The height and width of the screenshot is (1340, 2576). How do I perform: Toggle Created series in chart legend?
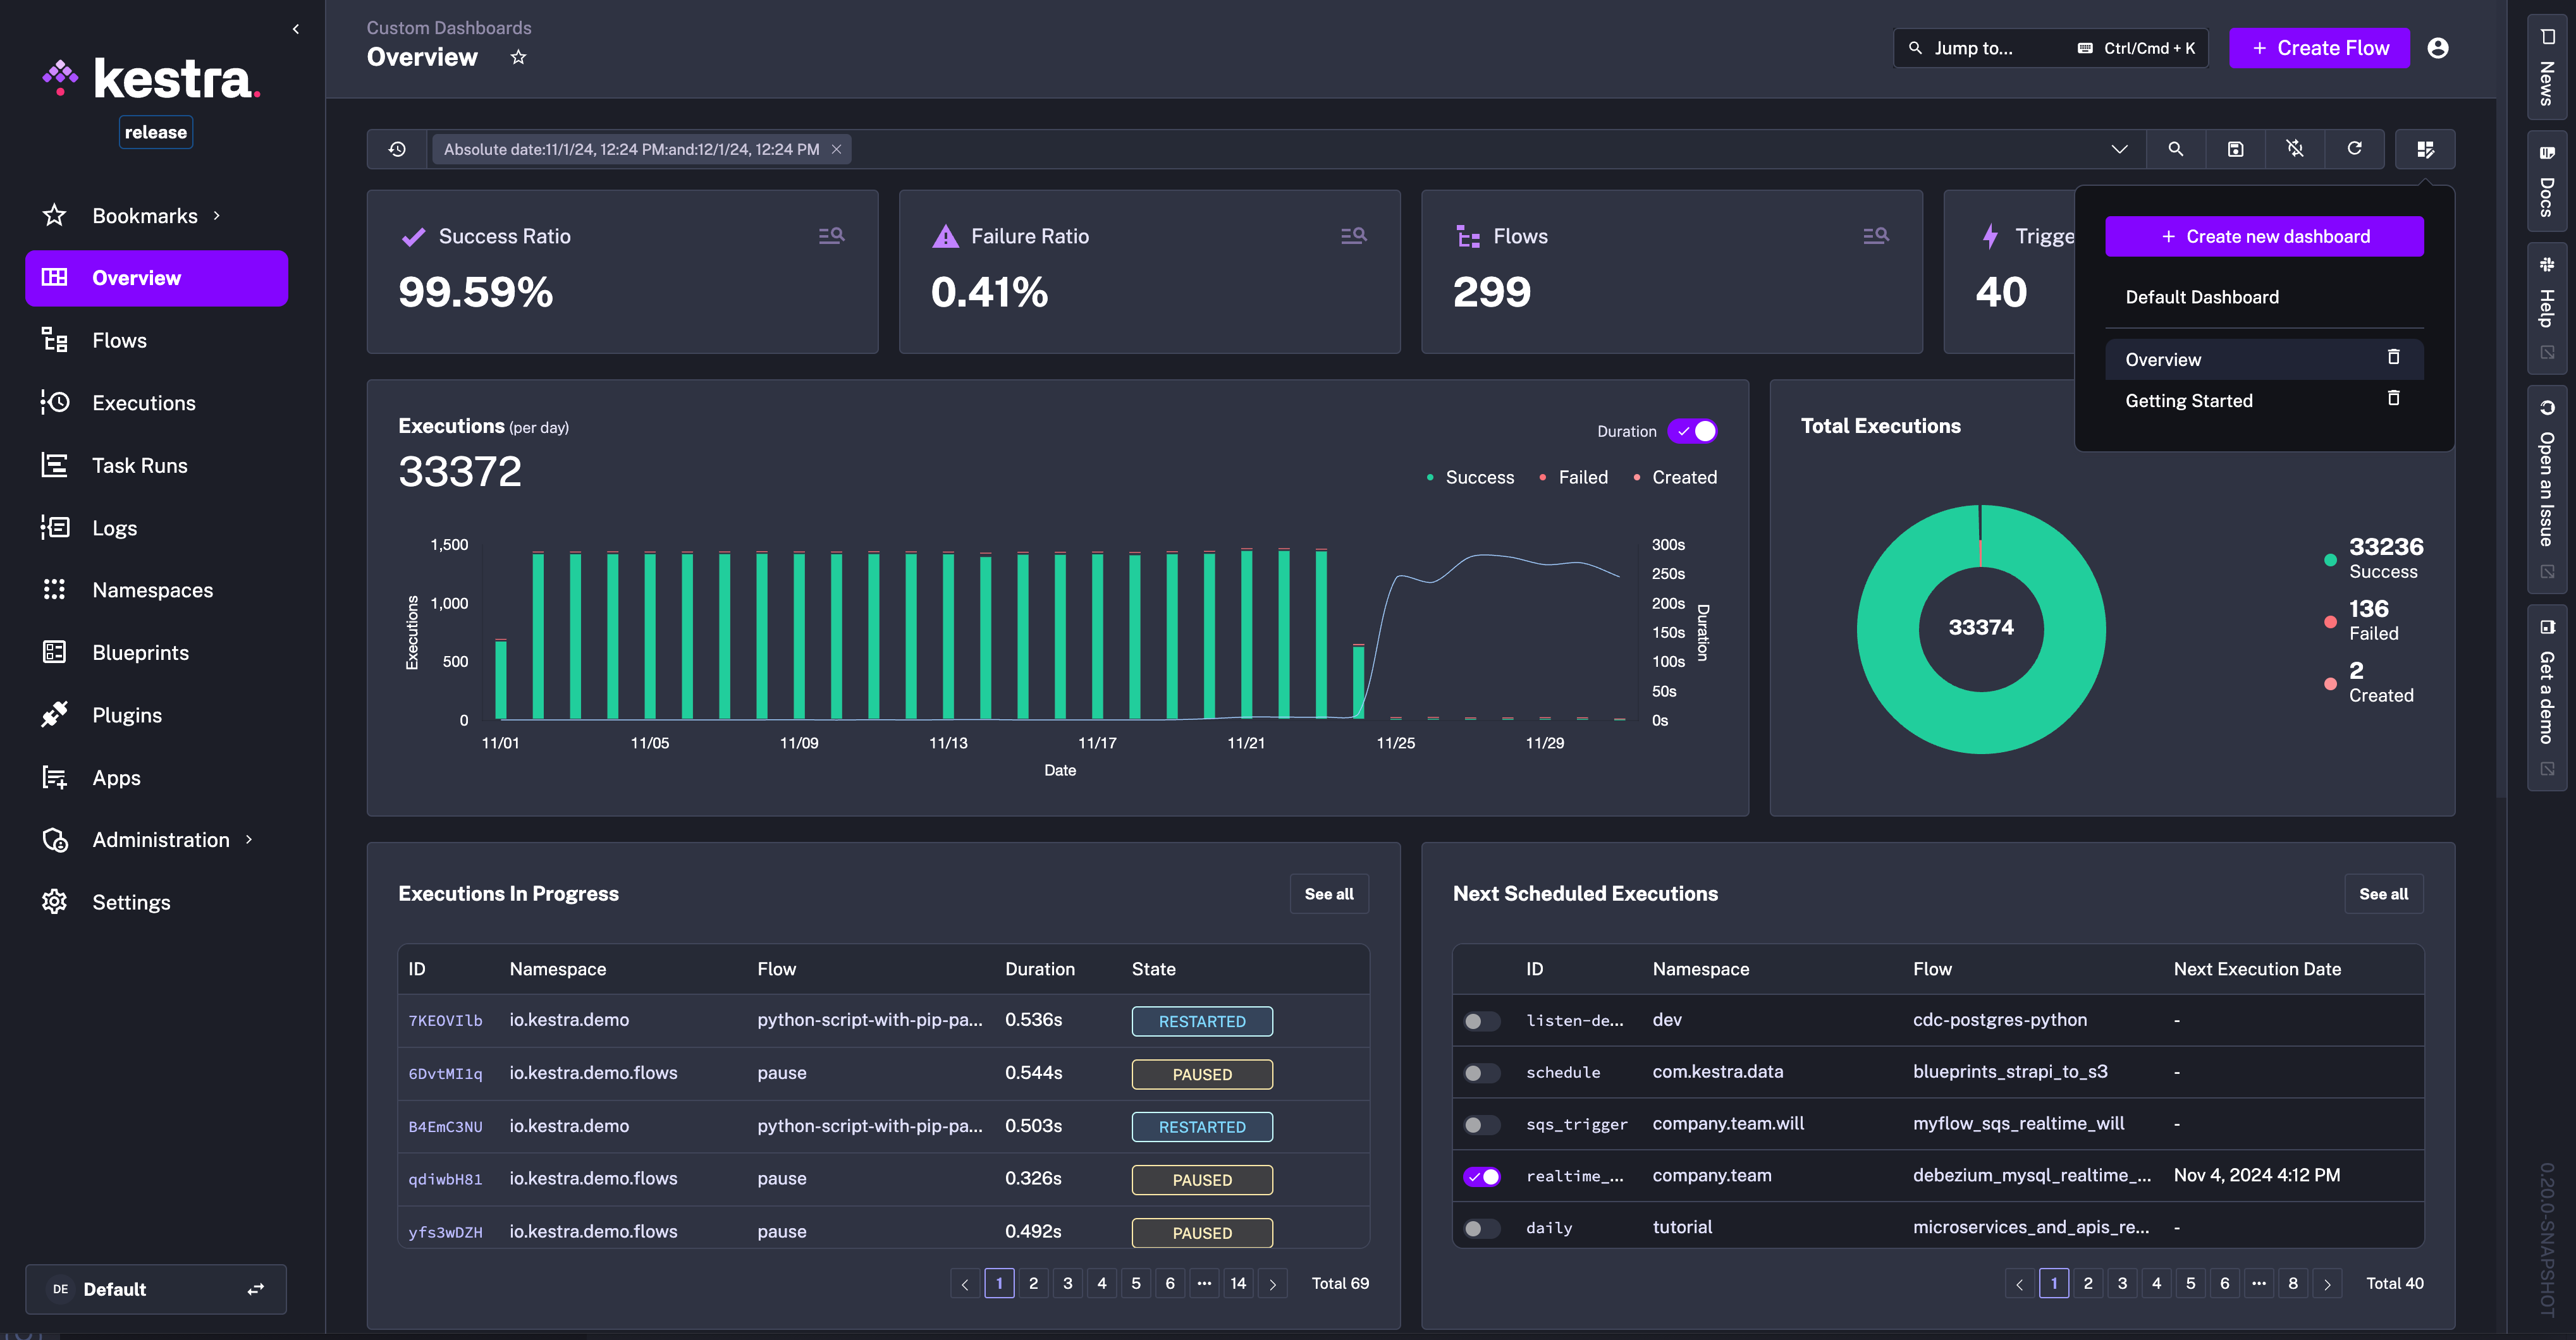[1675, 478]
